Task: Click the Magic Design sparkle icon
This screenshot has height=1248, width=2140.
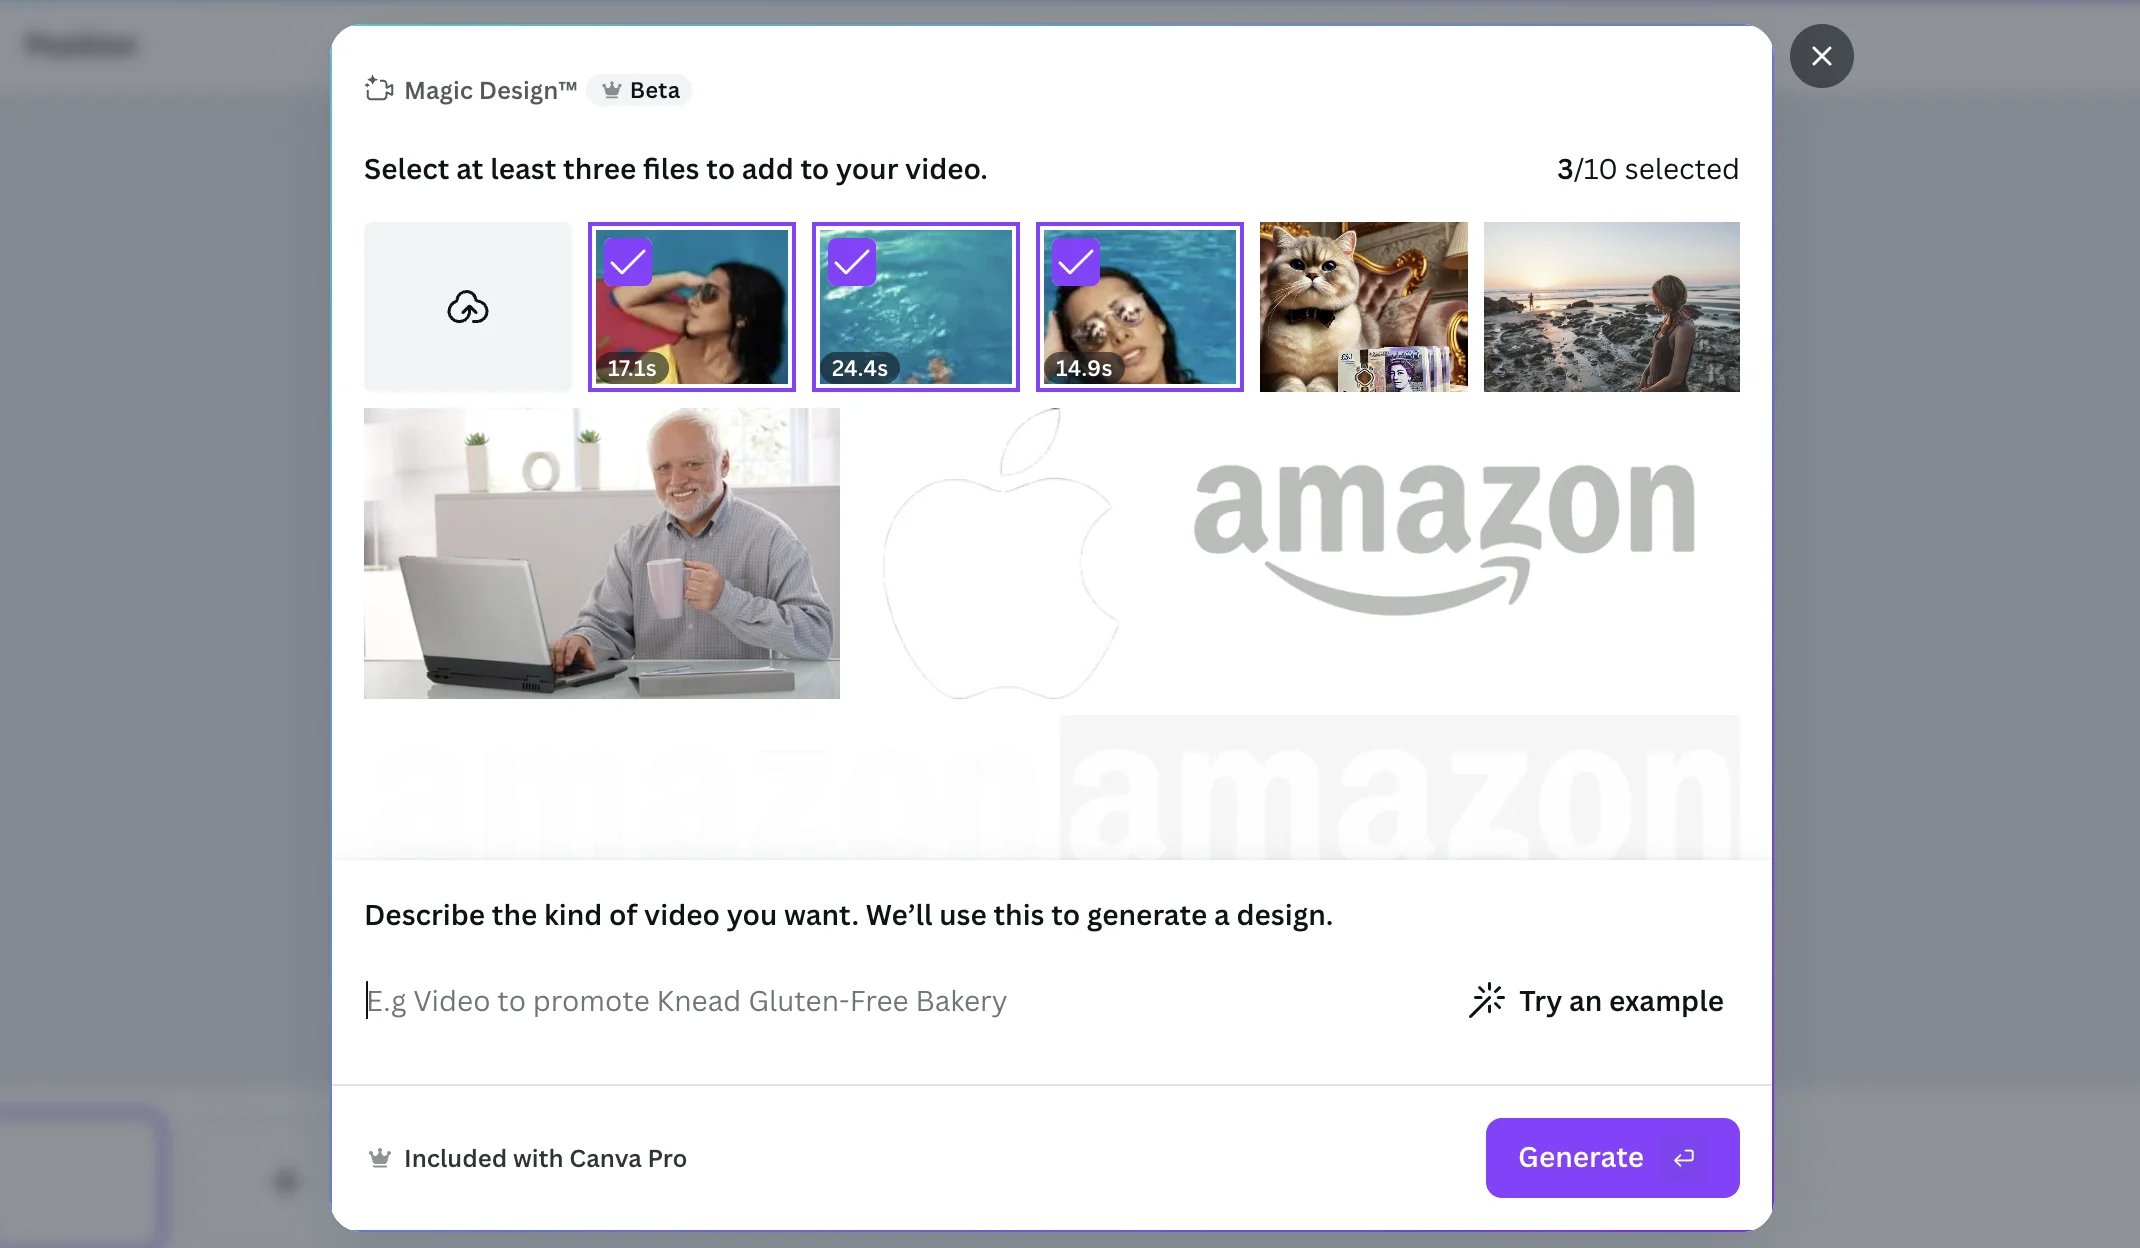Action: click(379, 90)
